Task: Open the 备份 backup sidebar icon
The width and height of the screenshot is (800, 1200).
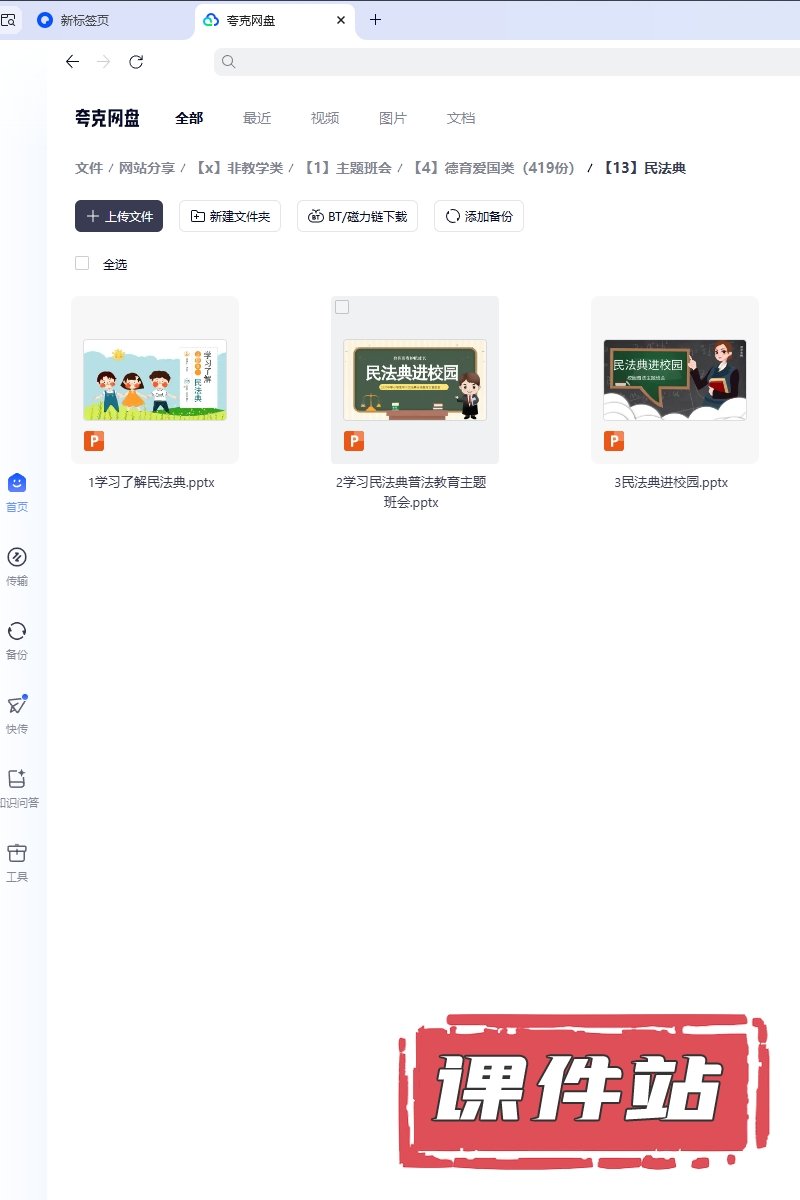Action: click(x=17, y=631)
